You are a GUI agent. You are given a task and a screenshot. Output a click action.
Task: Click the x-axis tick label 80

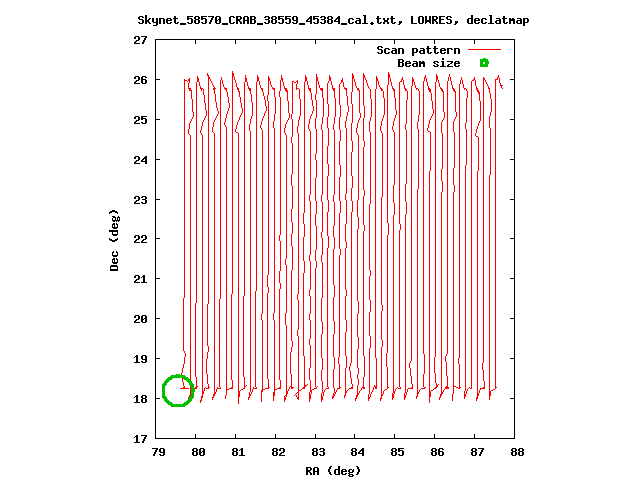(198, 452)
